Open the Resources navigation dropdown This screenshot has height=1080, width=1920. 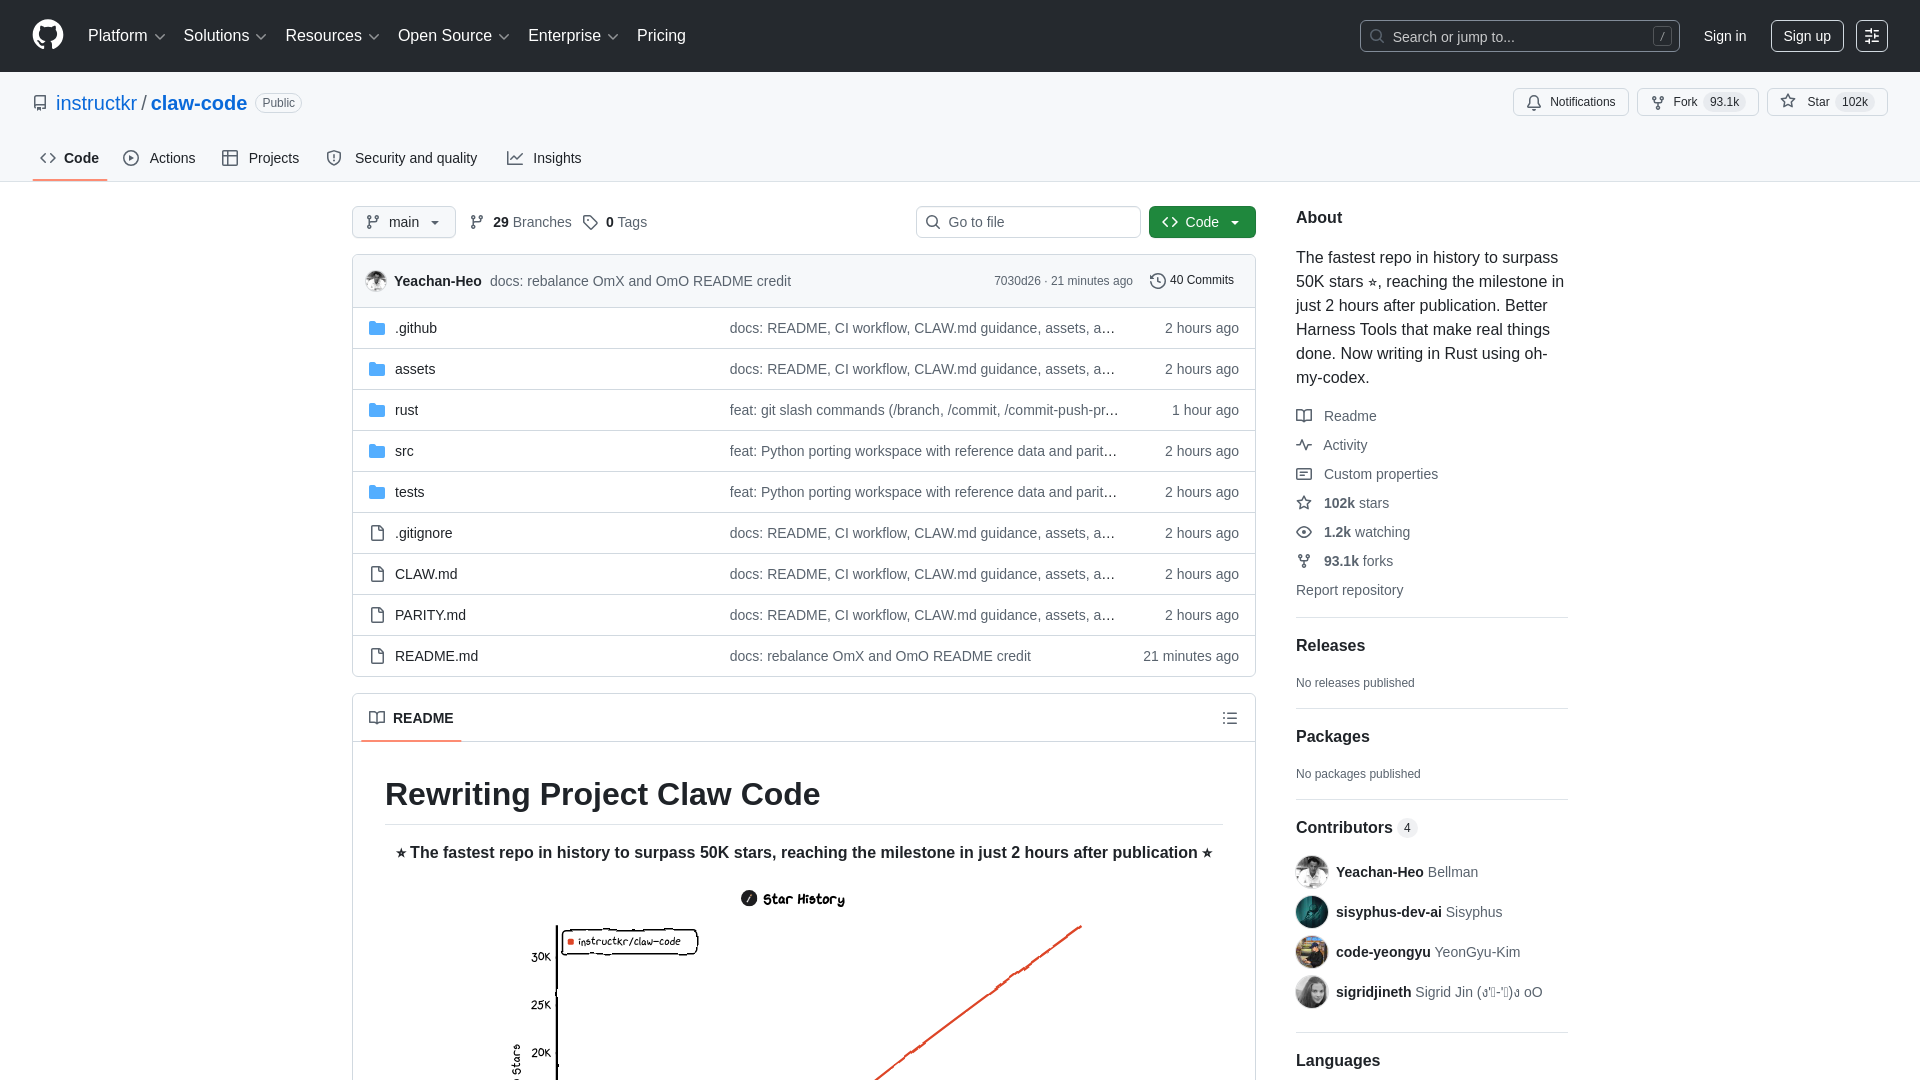[x=331, y=36]
